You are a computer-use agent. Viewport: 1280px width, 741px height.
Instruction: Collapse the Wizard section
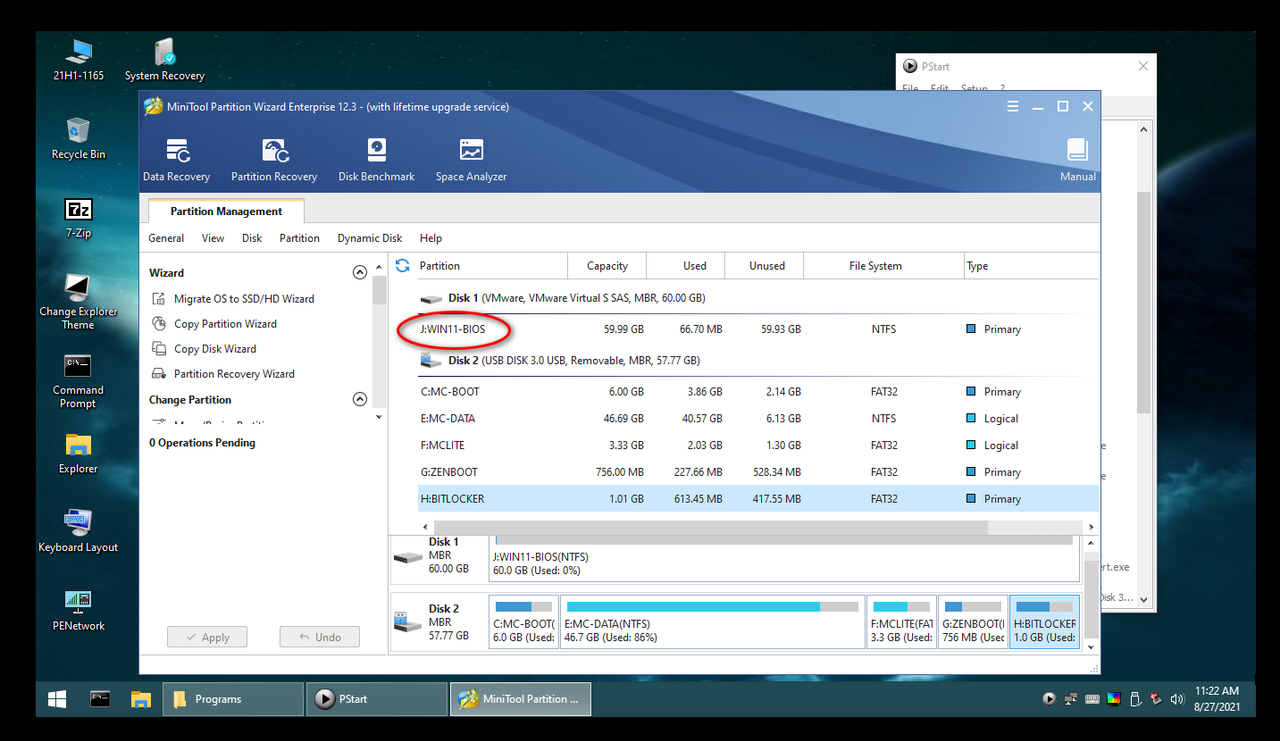[x=360, y=273]
